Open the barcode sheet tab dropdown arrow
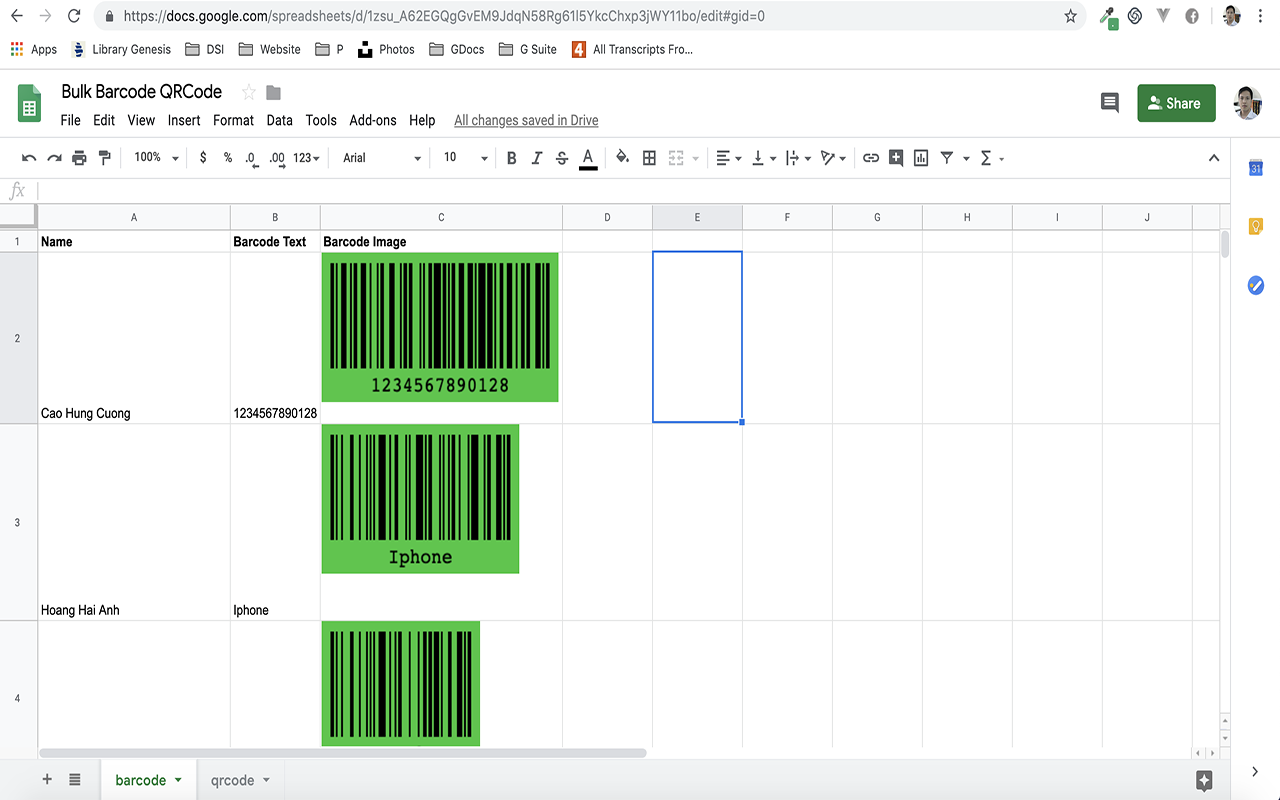Image resolution: width=1280 pixels, height=800 pixels. tap(178, 780)
